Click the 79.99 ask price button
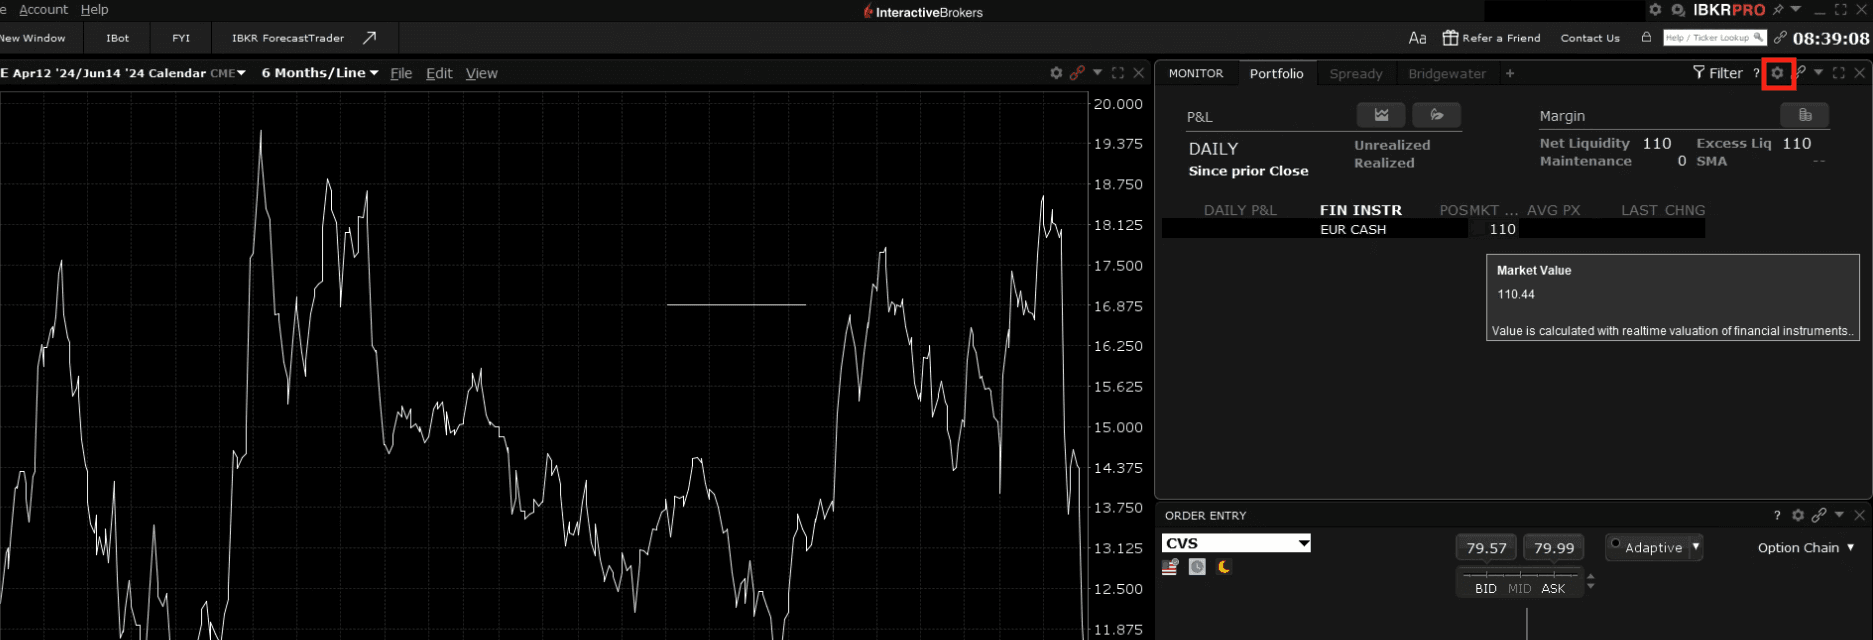The width and height of the screenshot is (1873, 640). click(1554, 548)
